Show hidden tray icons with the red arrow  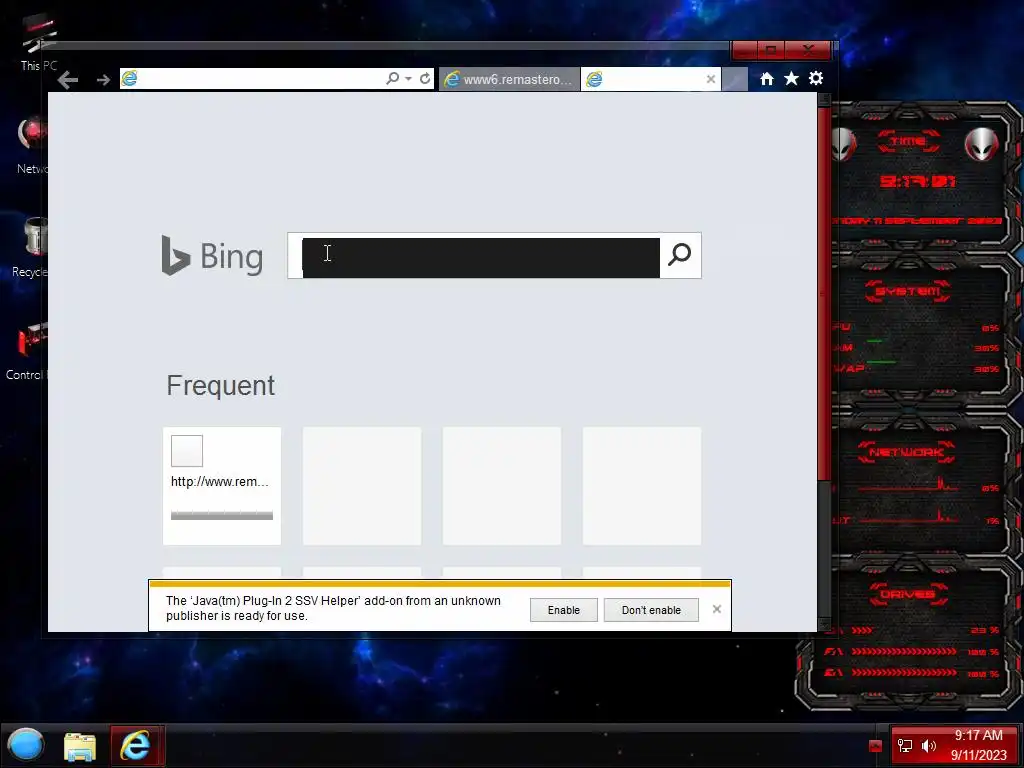pos(876,746)
